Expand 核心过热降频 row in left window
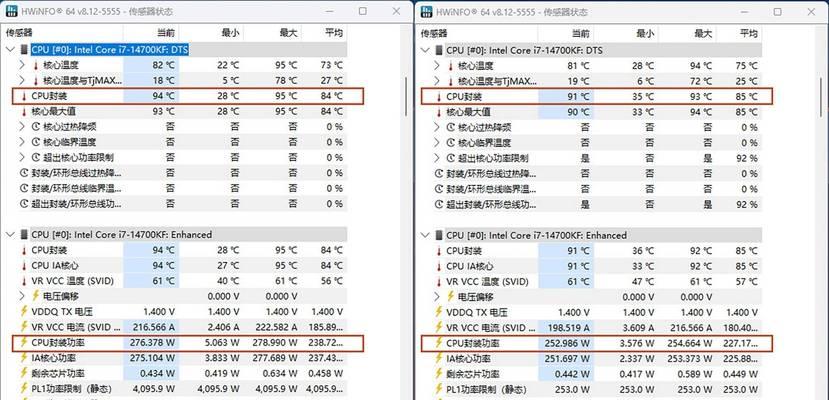This screenshot has width=829, height=400. coord(22,127)
